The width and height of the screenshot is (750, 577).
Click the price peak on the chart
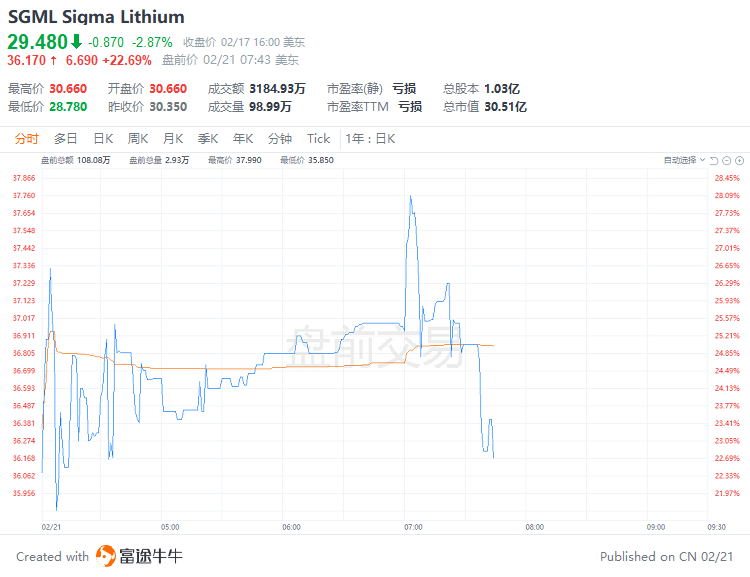(x=411, y=196)
